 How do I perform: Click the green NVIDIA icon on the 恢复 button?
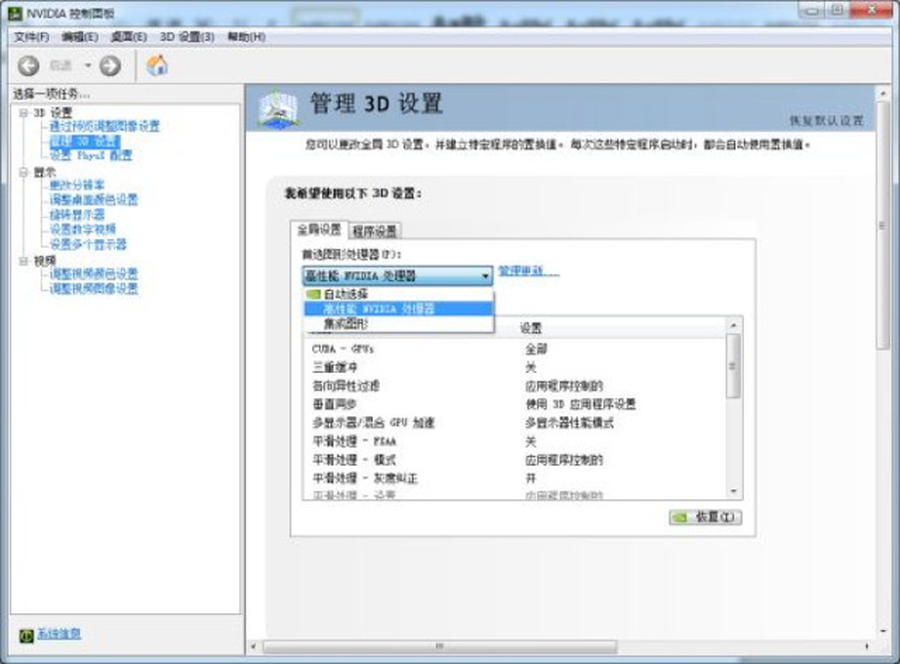click(x=678, y=517)
